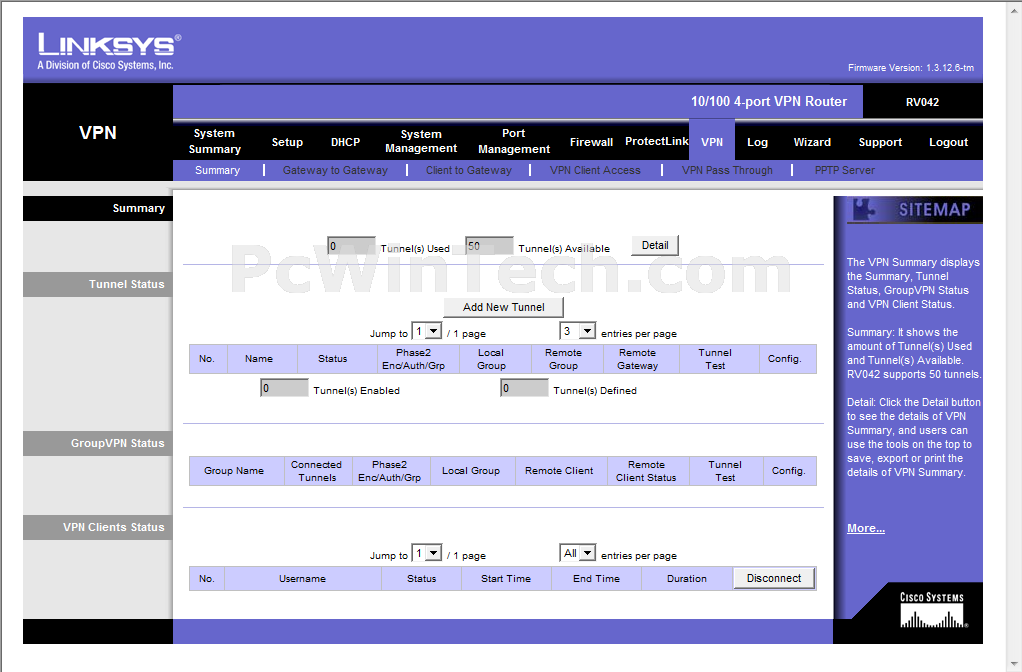
Task: Open the Tunnel Status jump-to page dropdown
Action: 427,332
